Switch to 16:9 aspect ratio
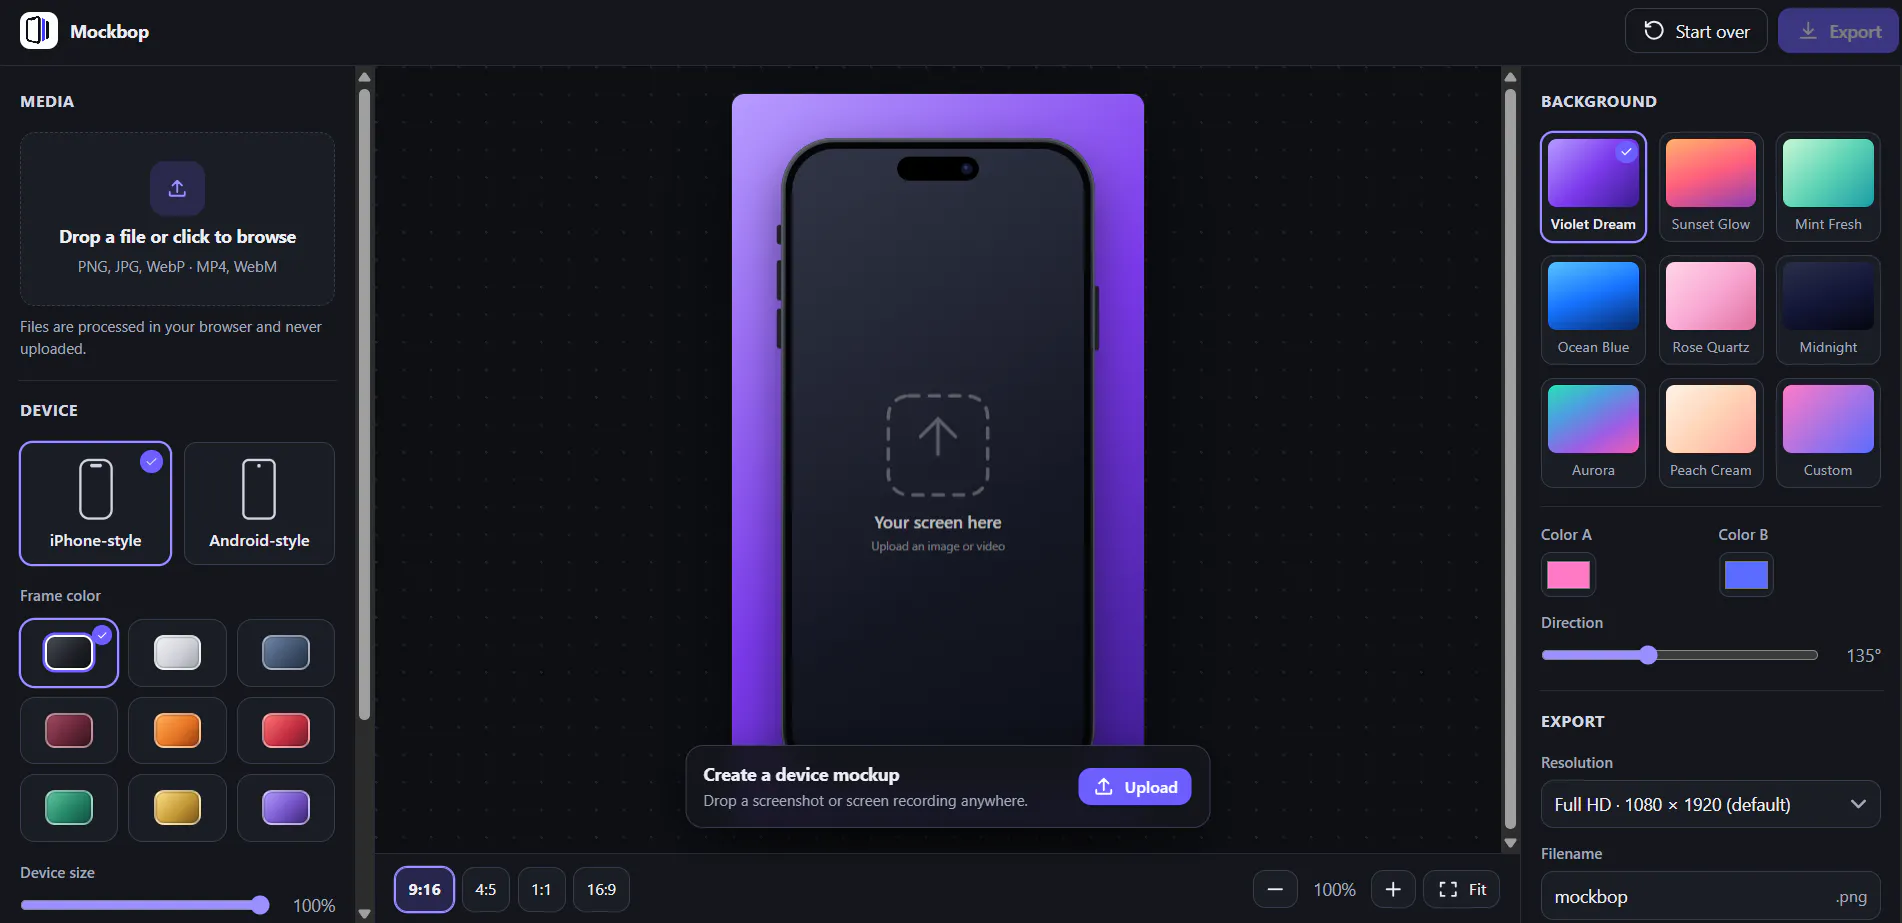The image size is (1902, 923). pos(601,889)
